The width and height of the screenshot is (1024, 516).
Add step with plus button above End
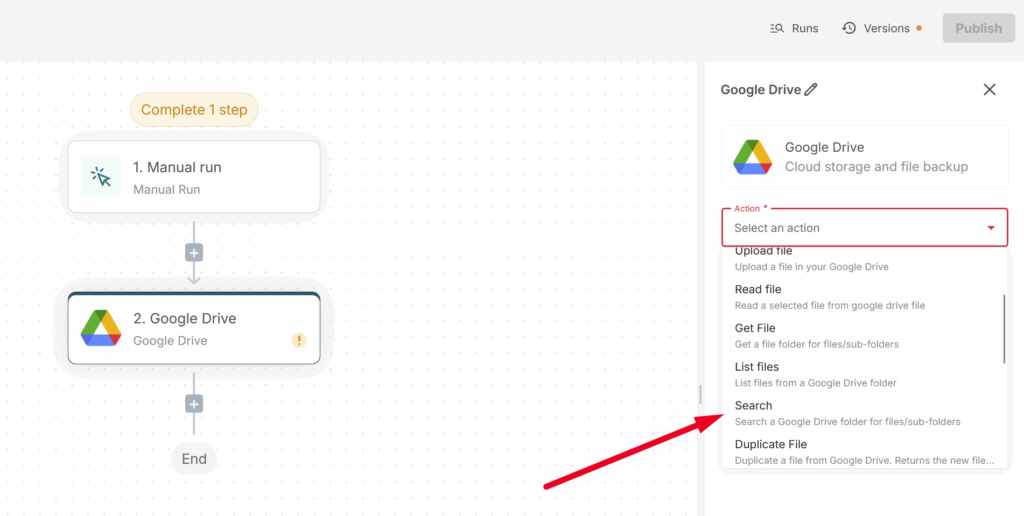(x=194, y=404)
